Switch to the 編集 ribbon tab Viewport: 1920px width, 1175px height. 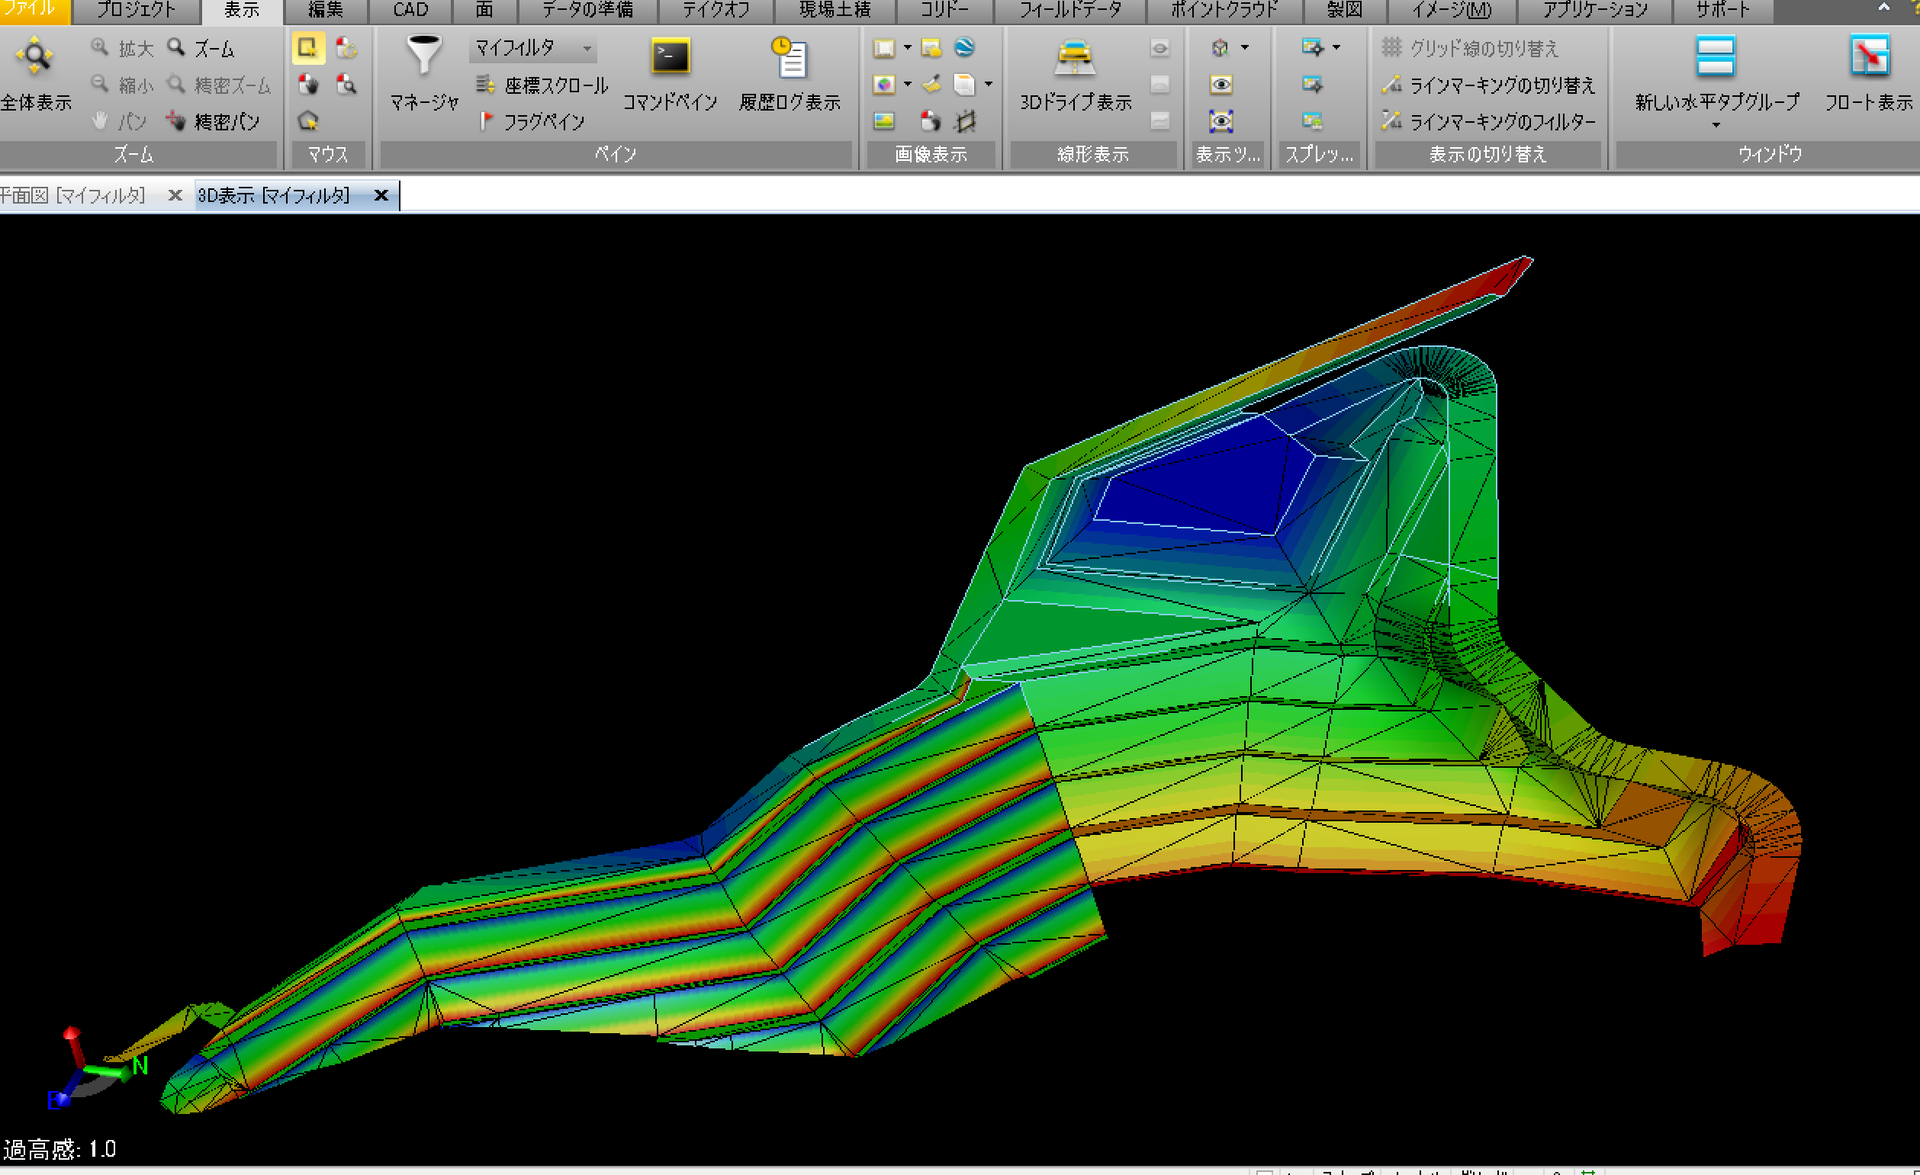tap(325, 10)
